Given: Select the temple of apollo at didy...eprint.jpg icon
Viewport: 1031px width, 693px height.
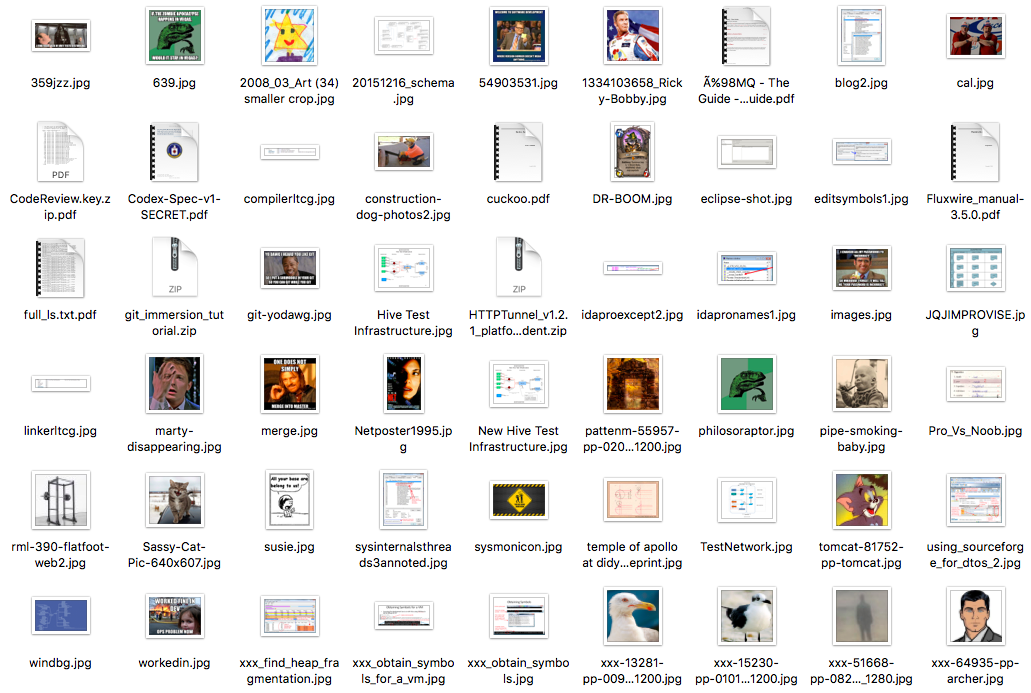Looking at the screenshot, I should (x=633, y=500).
